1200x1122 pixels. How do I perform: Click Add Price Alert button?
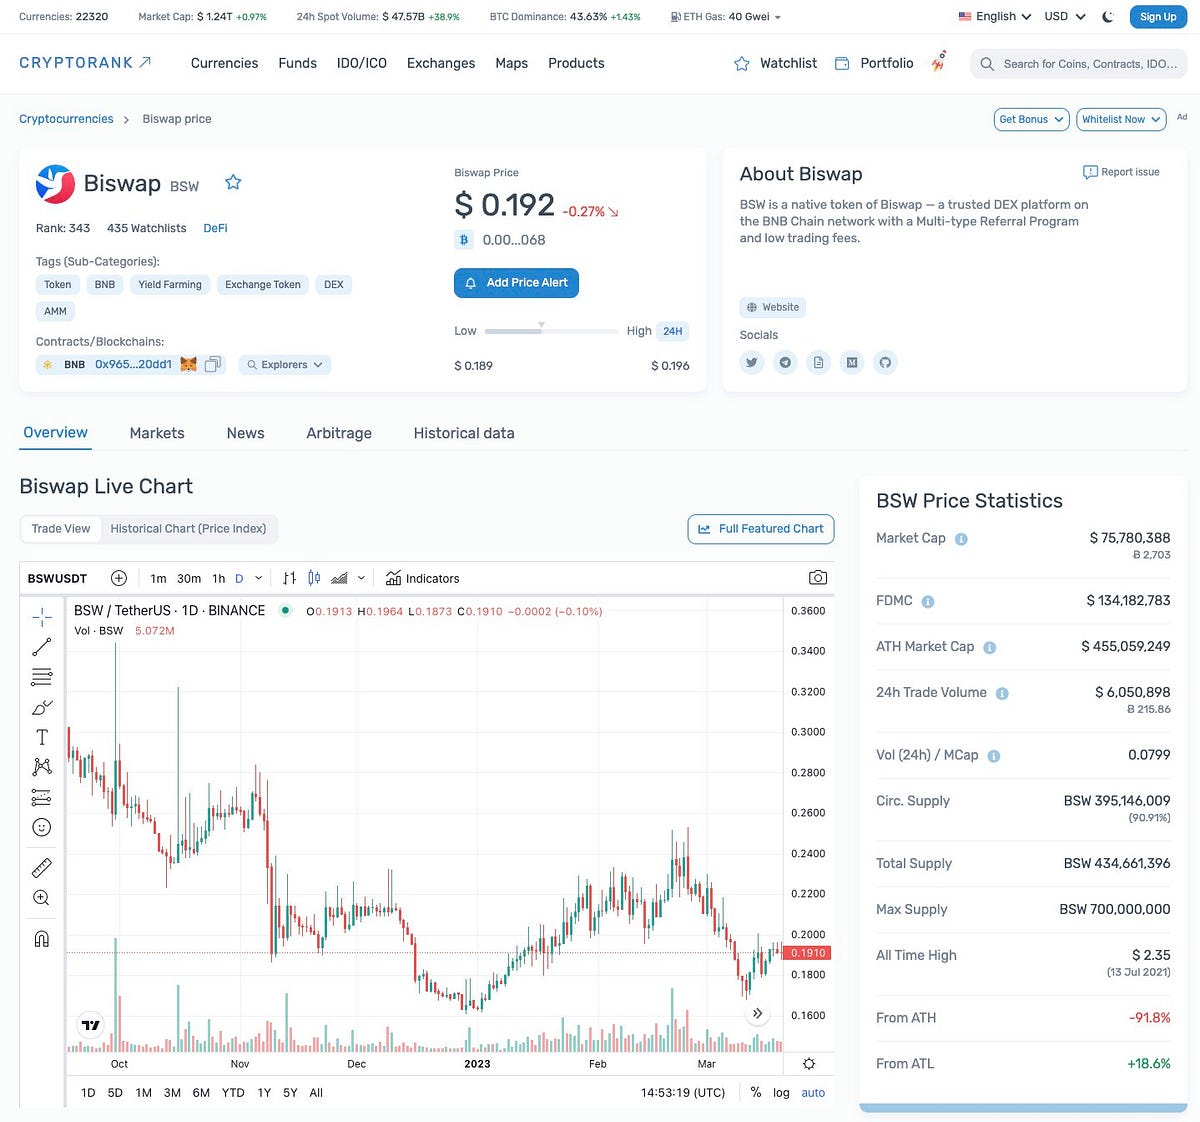point(516,283)
